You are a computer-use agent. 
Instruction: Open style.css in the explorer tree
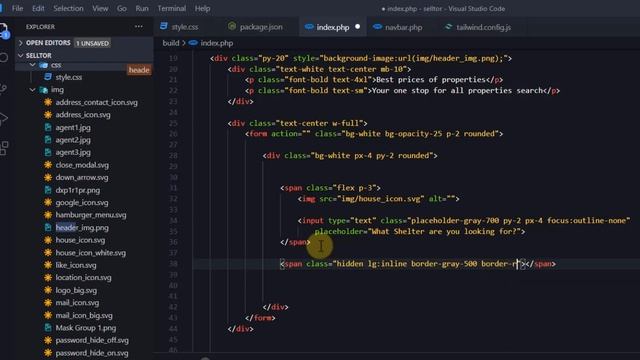click(x=69, y=77)
